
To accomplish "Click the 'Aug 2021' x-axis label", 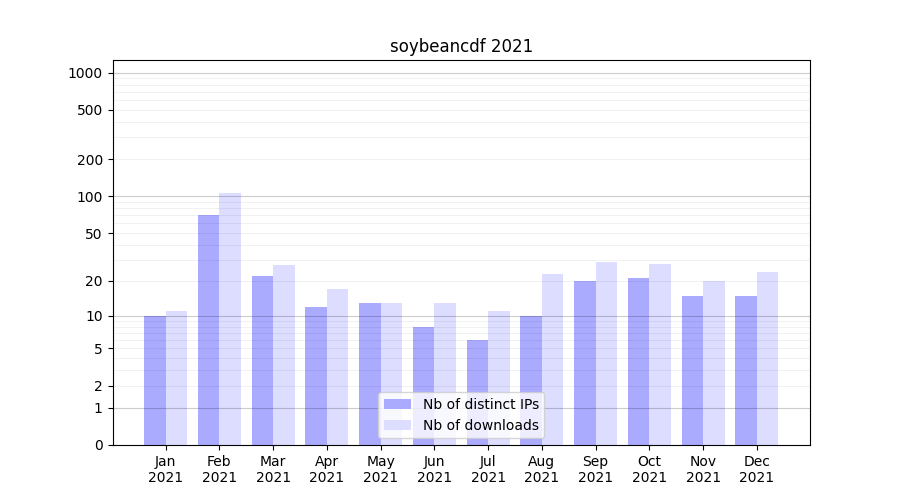I will pos(542,469).
